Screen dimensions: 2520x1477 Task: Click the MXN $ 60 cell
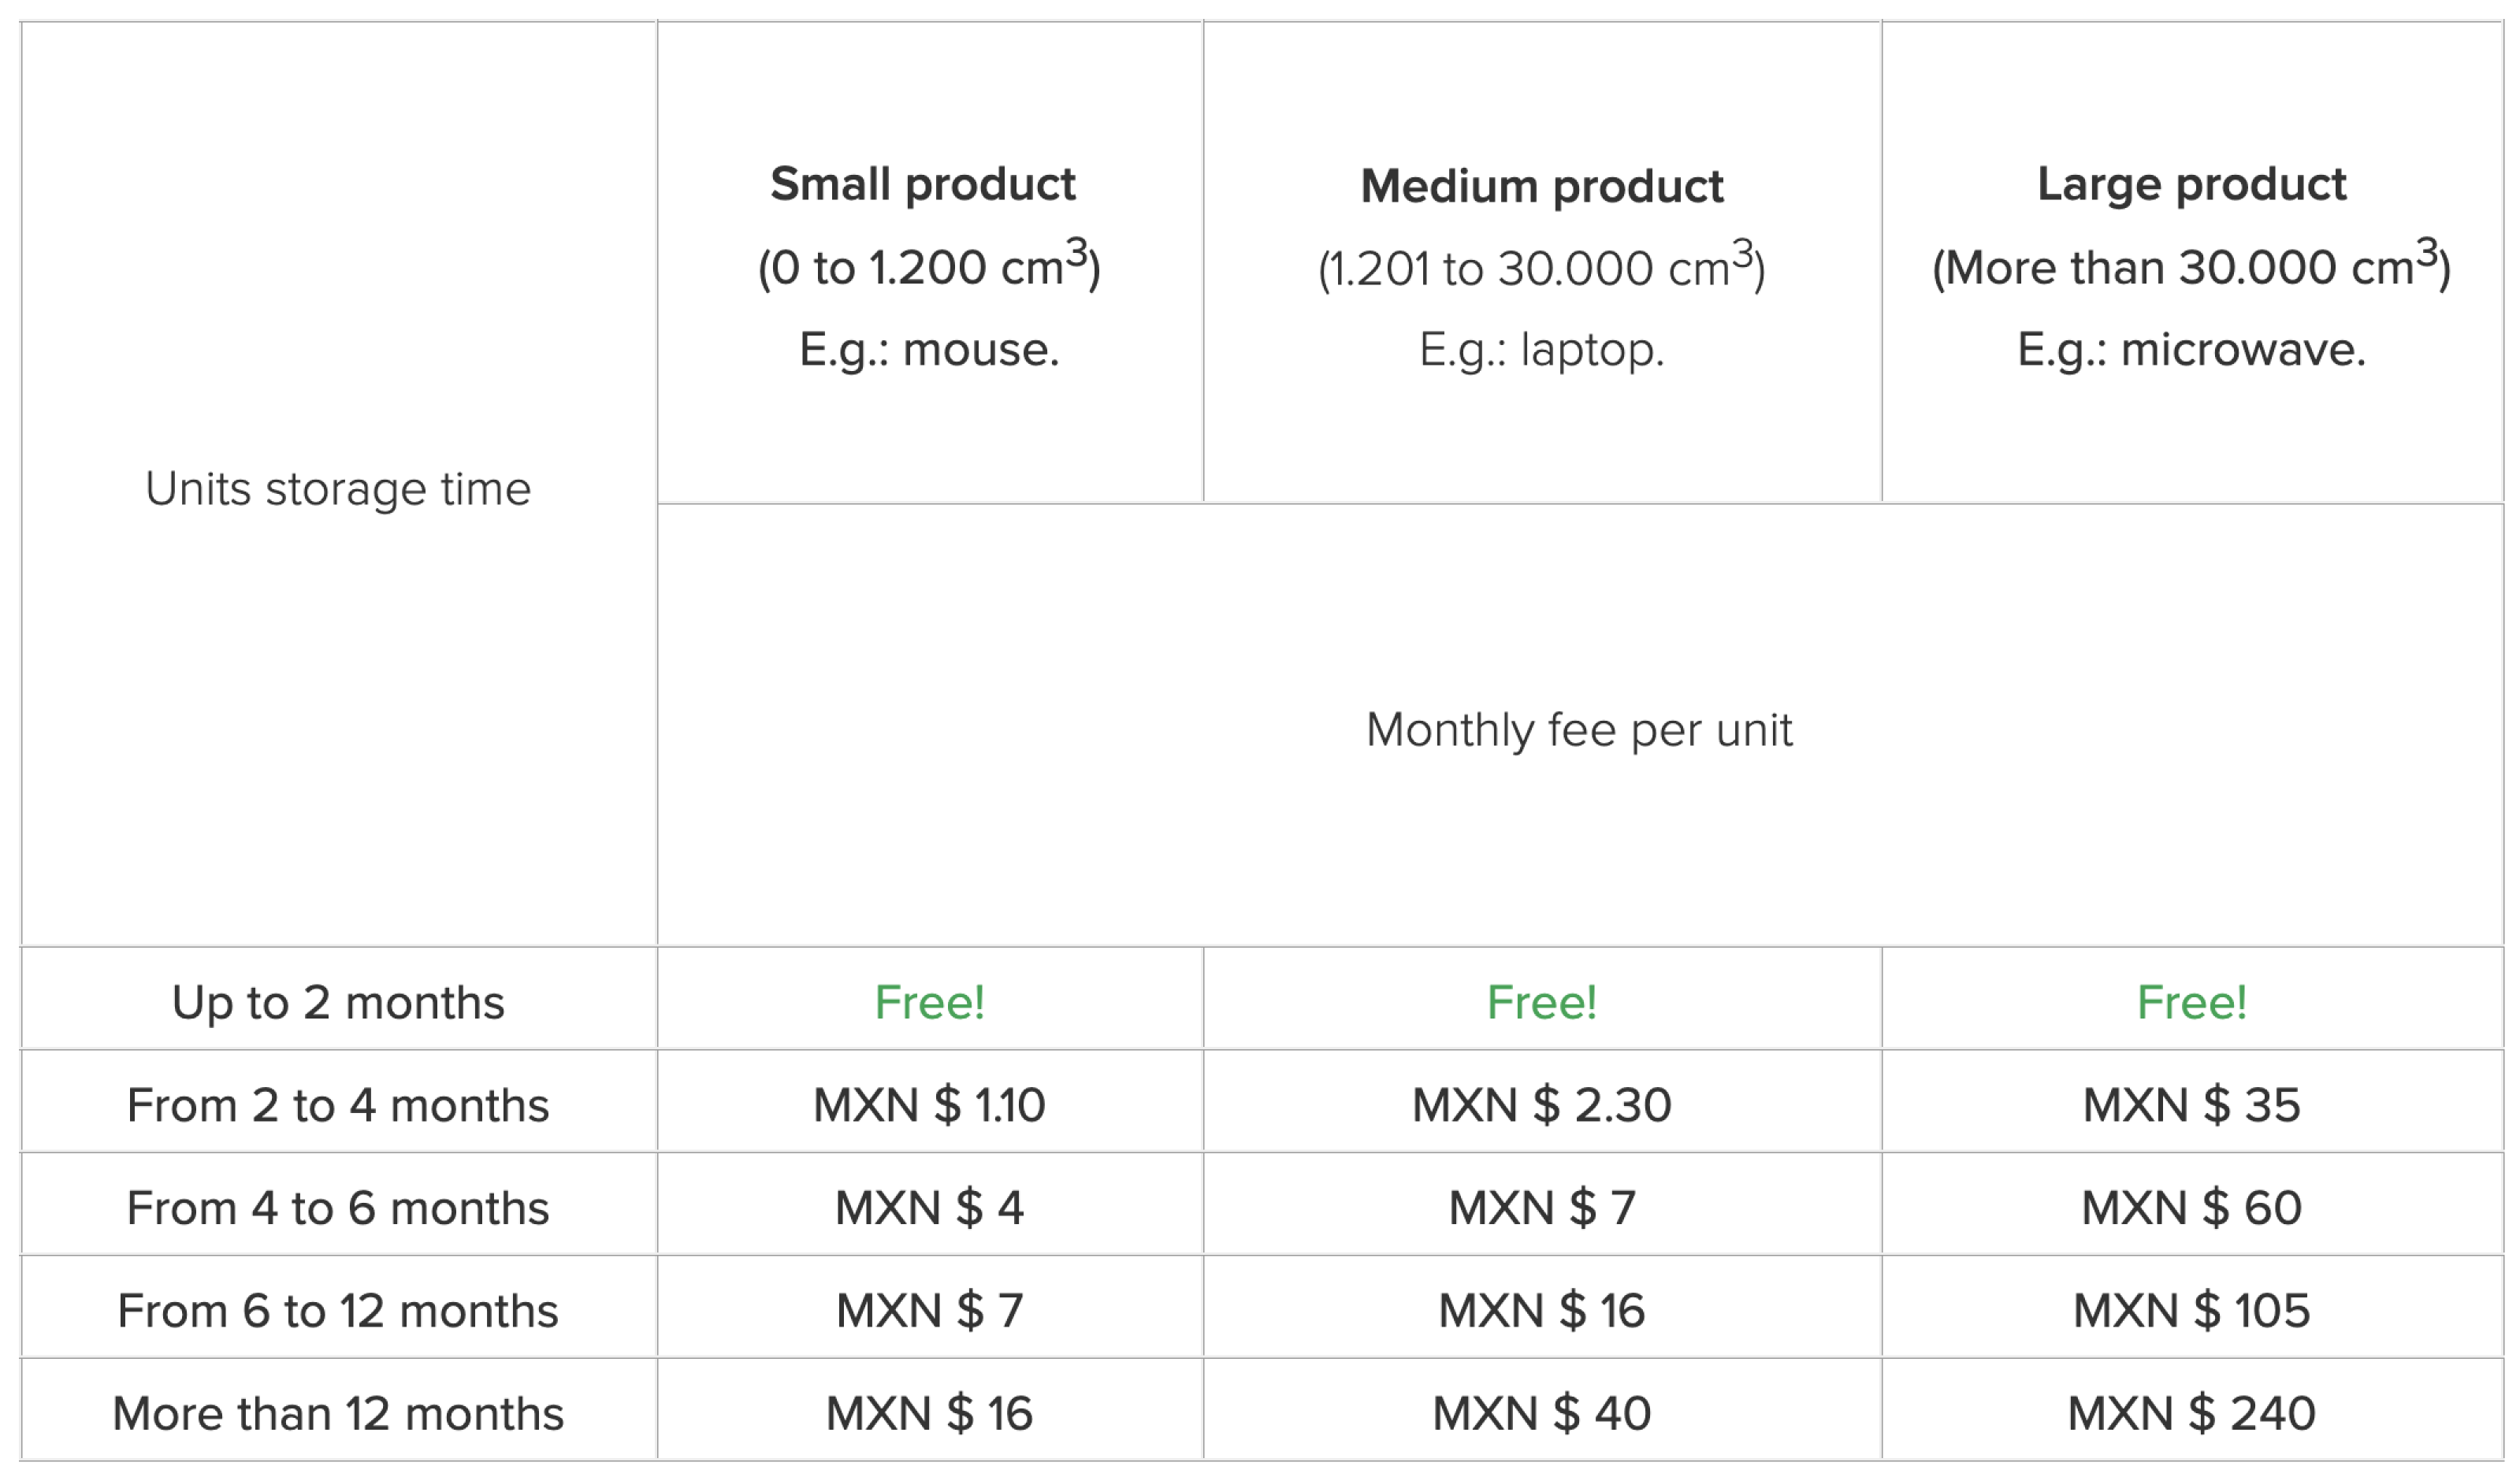[x=2192, y=1208]
